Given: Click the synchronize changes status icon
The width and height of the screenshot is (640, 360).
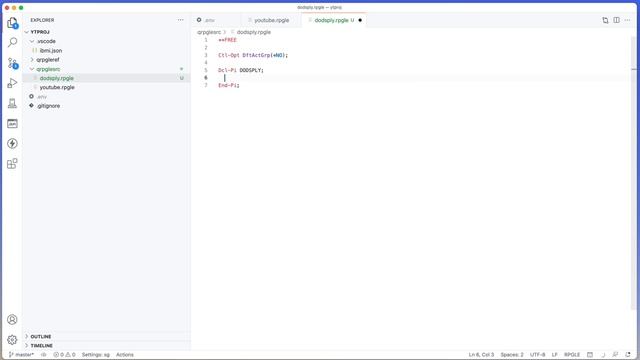Looking at the screenshot, I should pos(44,355).
